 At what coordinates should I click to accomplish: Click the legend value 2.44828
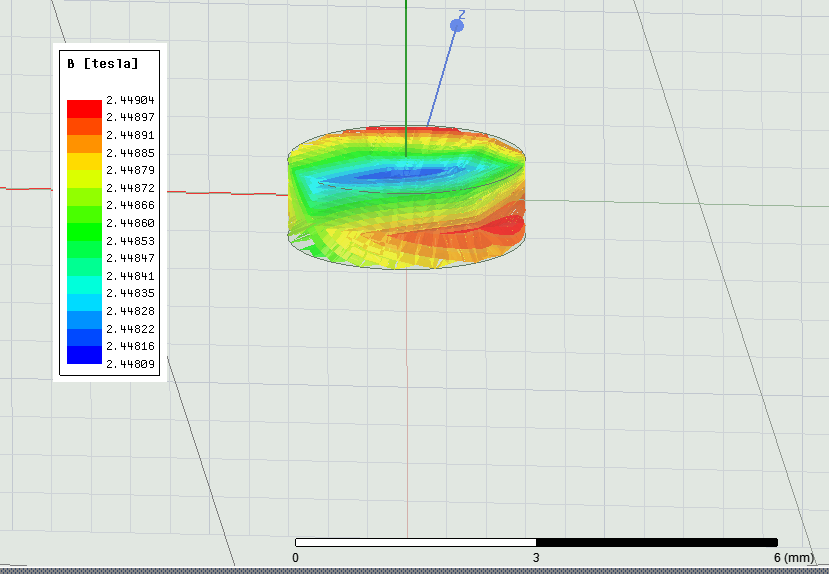(131, 311)
